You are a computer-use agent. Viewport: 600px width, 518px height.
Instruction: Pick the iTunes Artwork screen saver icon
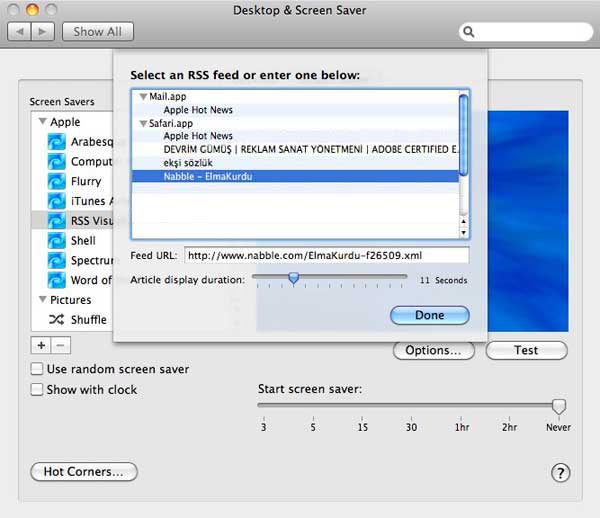[x=57, y=201]
